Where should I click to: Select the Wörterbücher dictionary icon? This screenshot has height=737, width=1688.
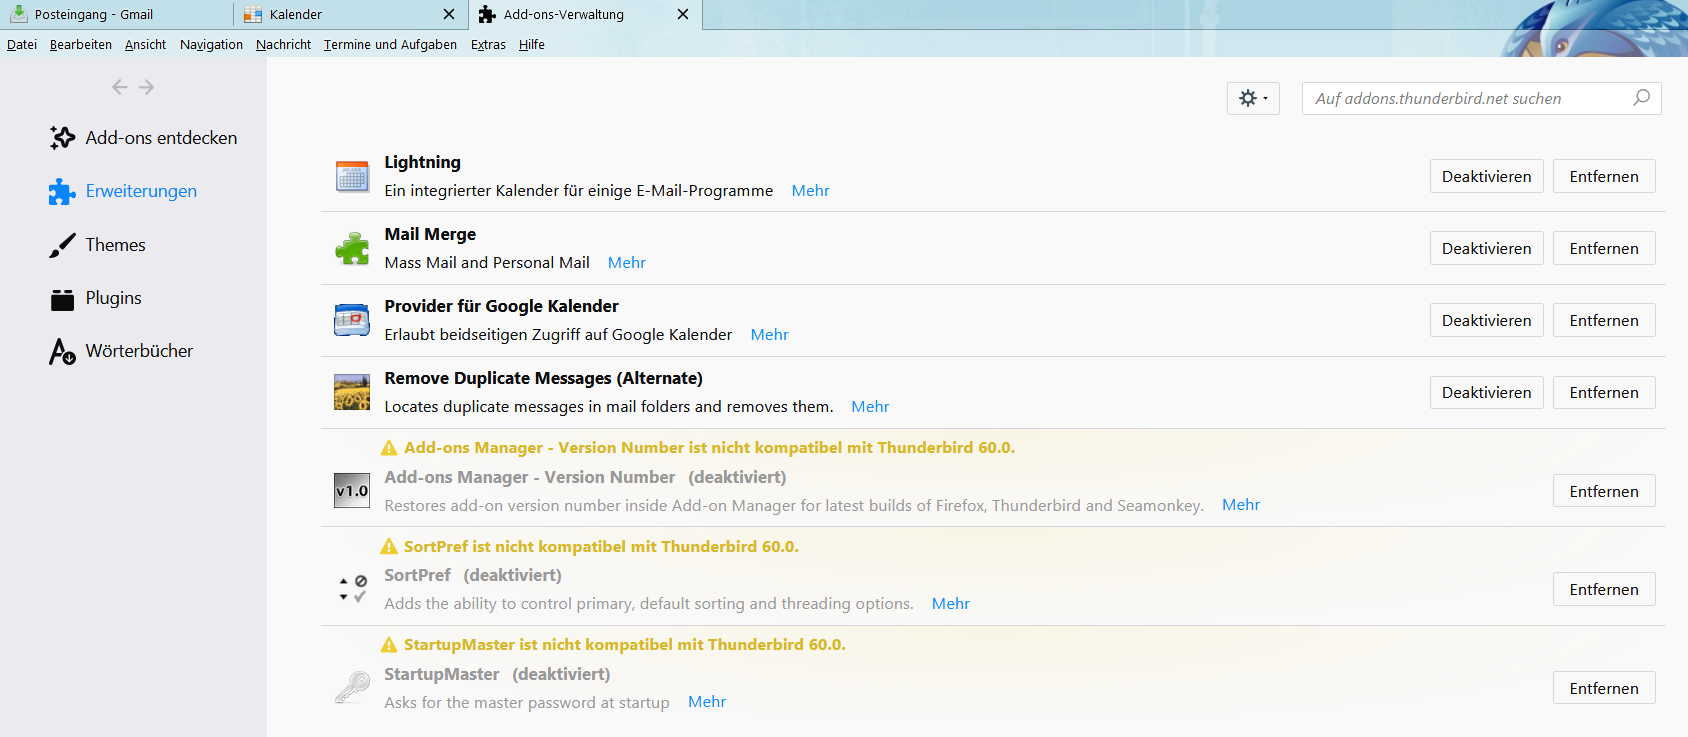point(62,351)
